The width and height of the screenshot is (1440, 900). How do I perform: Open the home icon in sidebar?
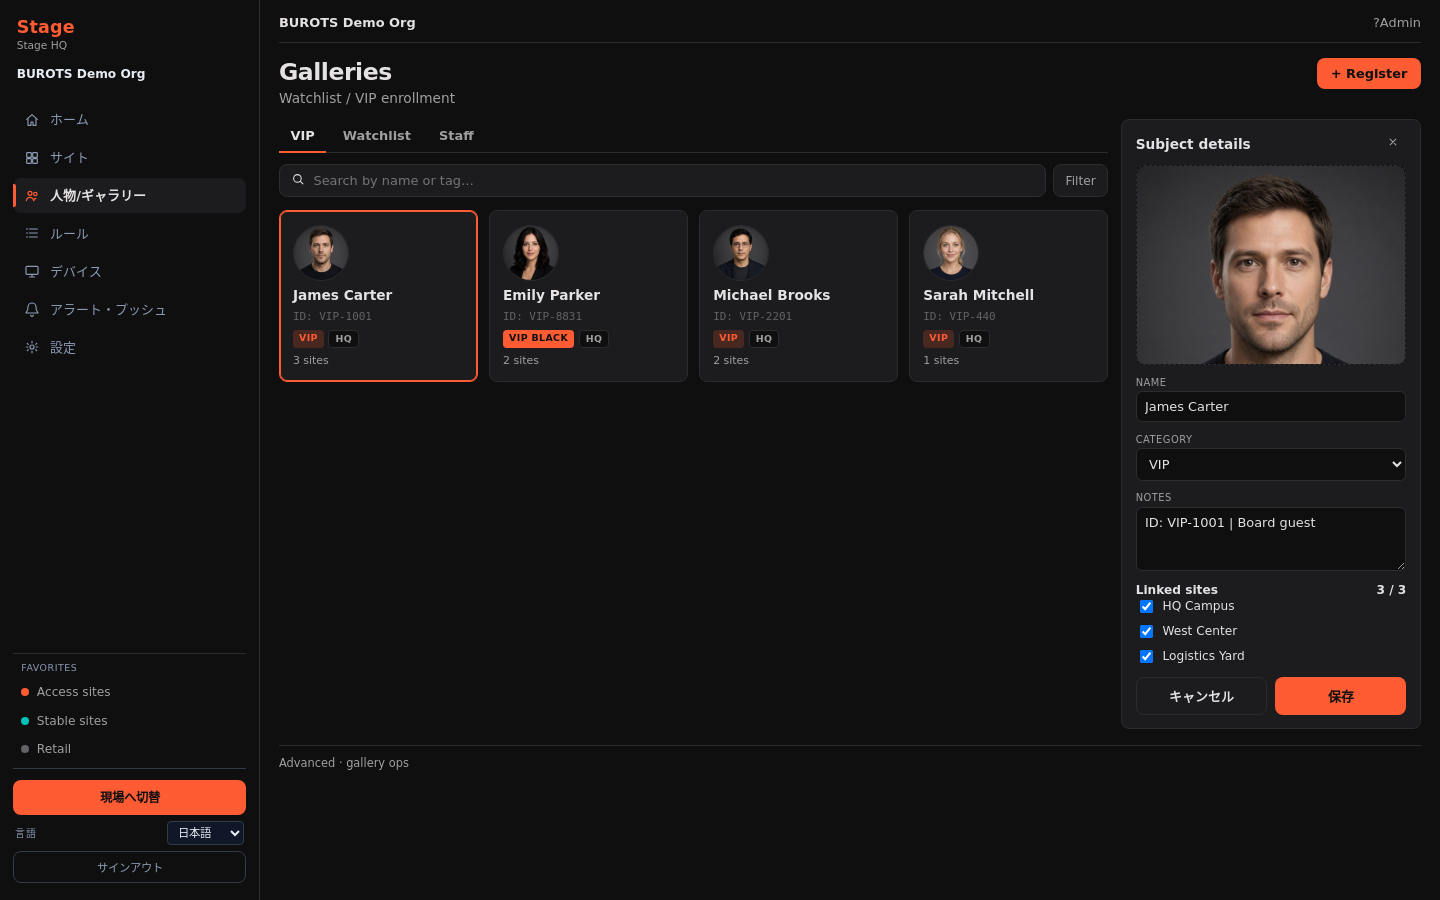(32, 120)
